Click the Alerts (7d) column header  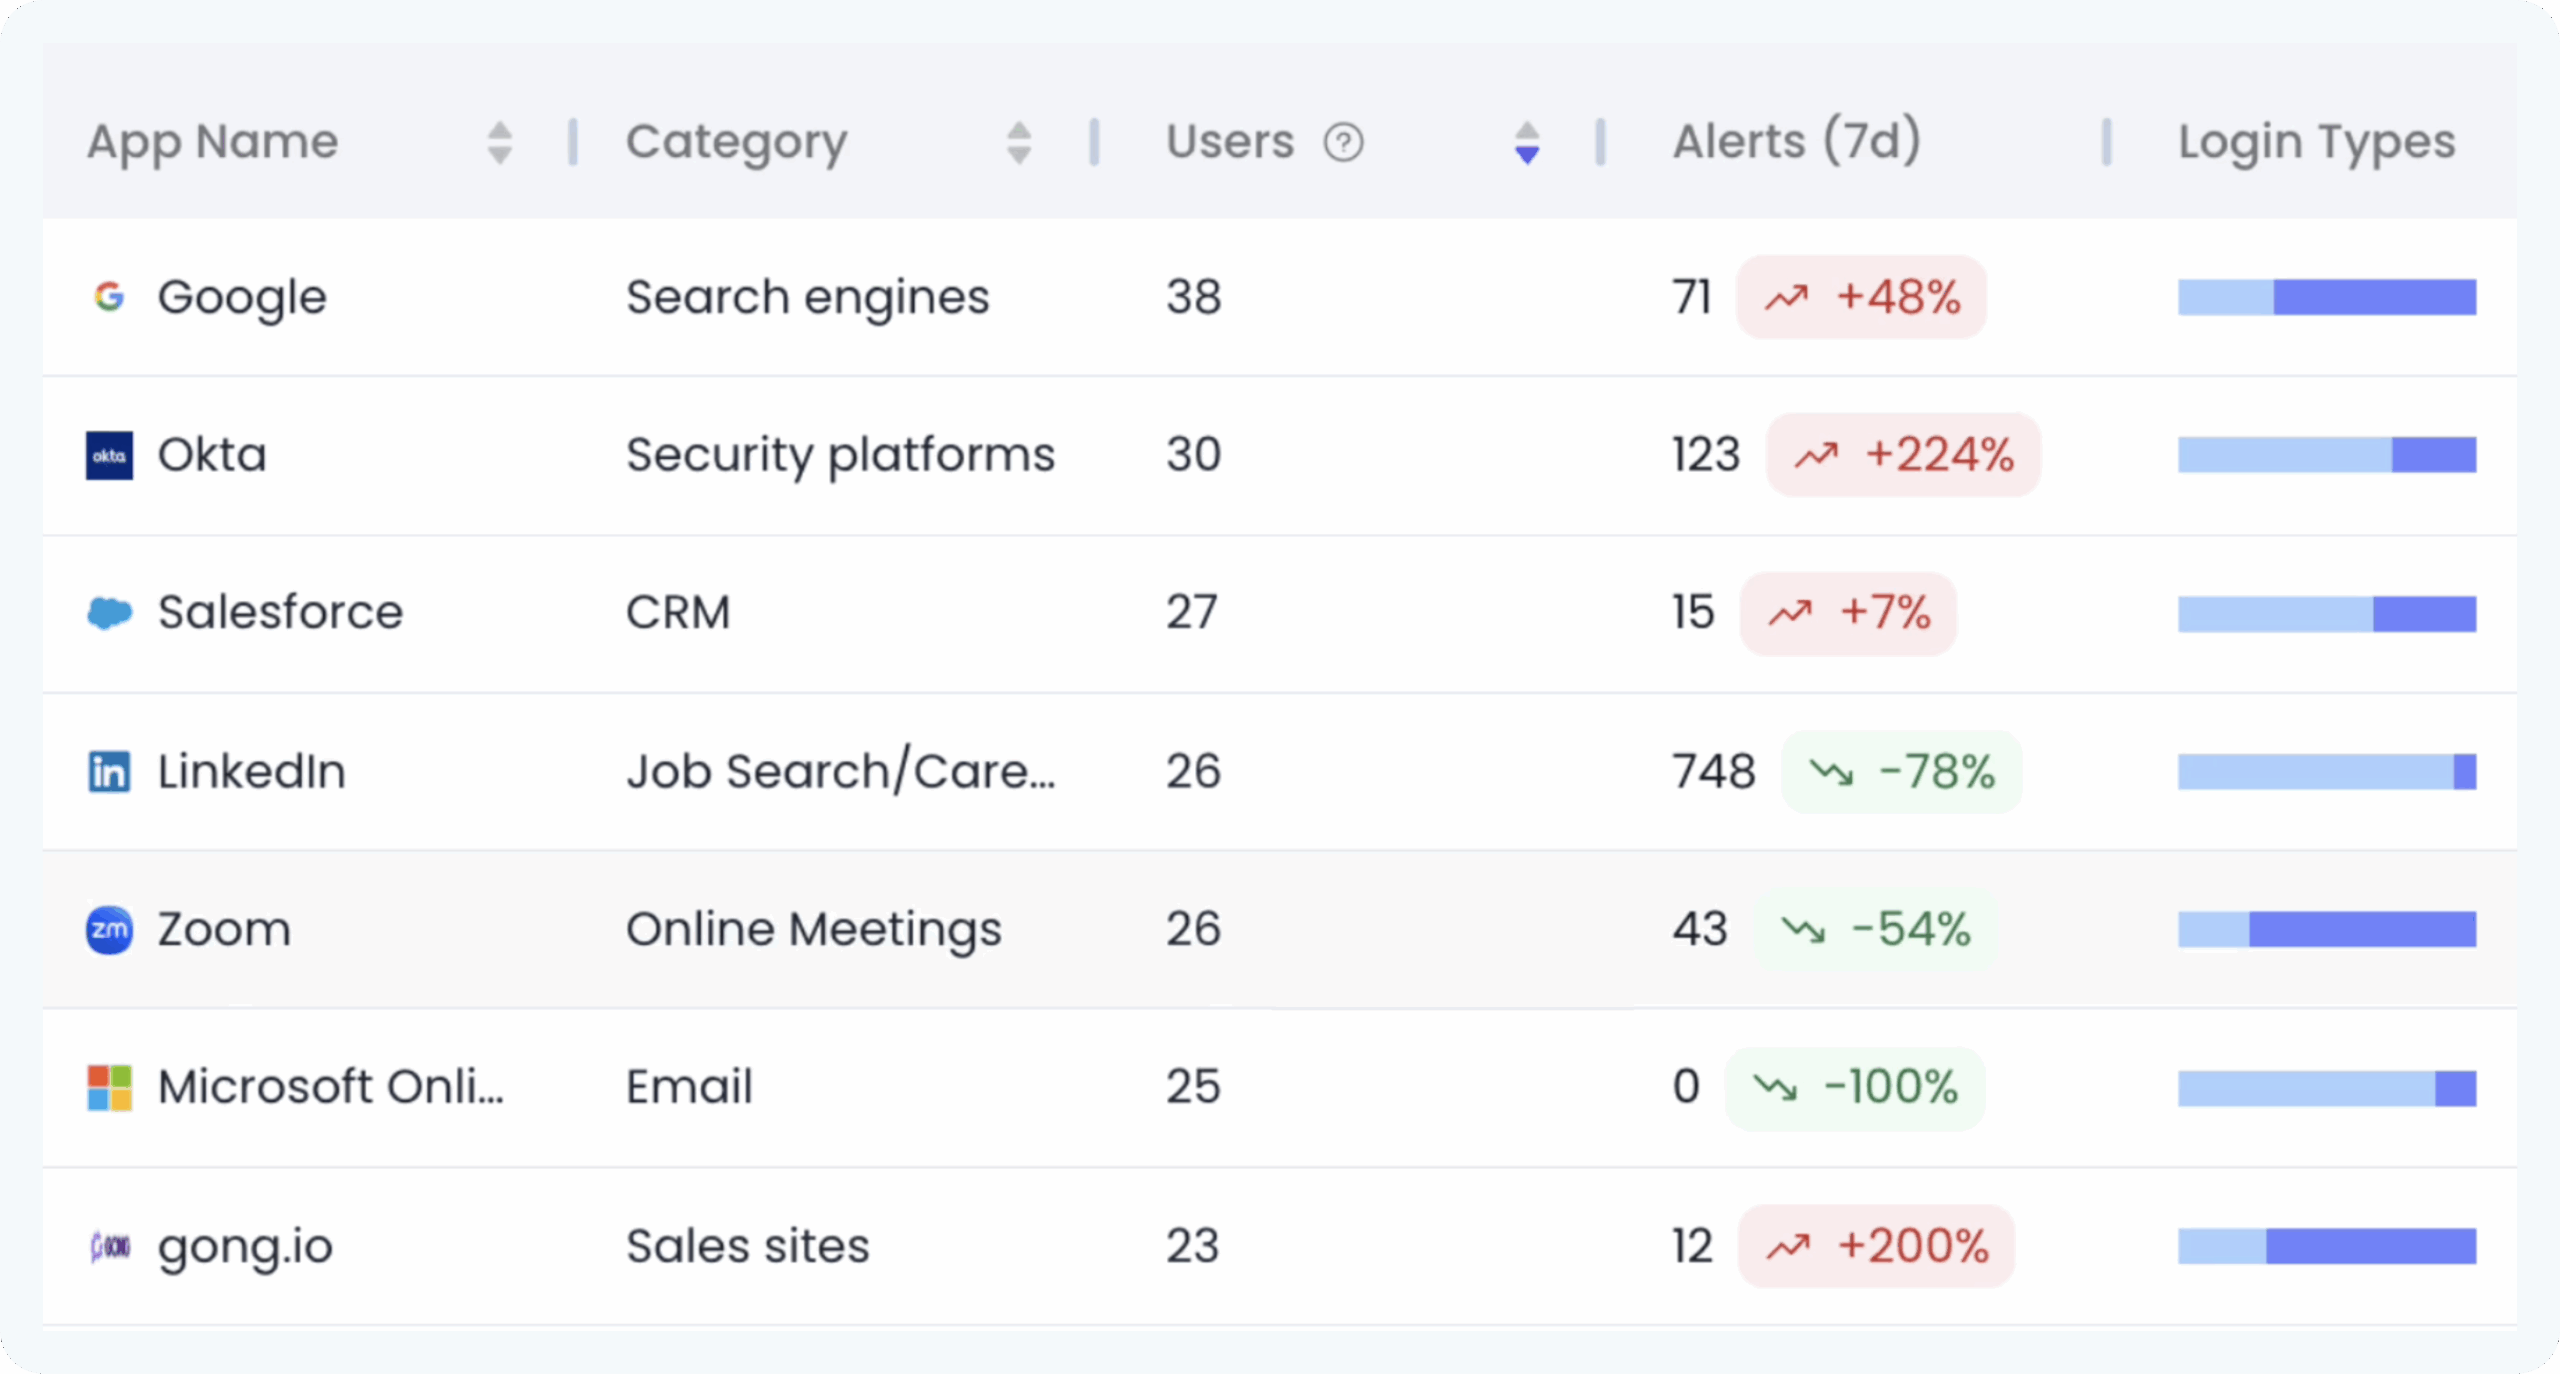[1796, 141]
